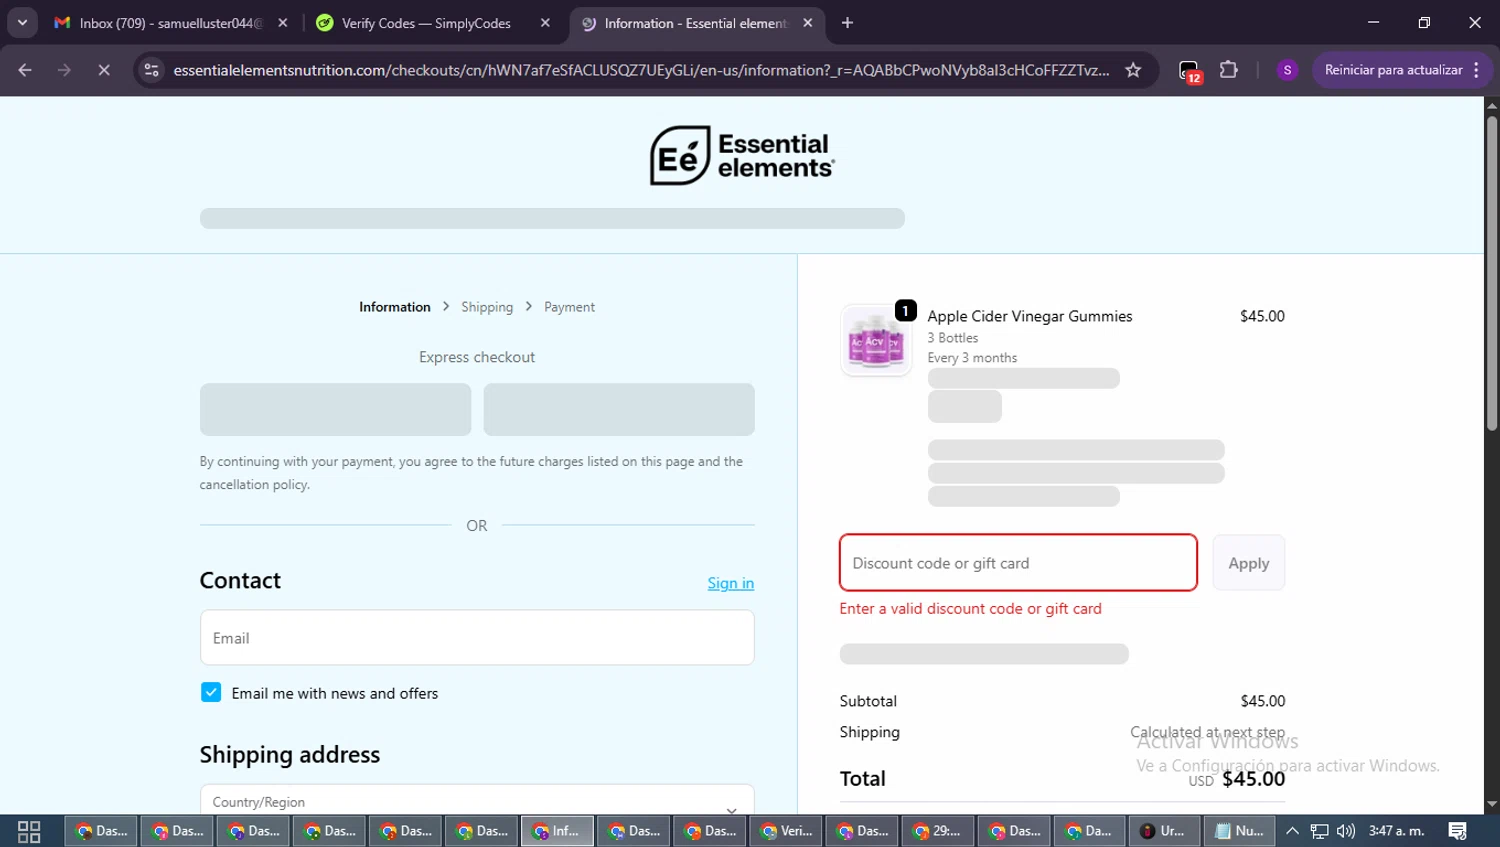Open the Windows notification center icon
Viewport: 1500px width, 847px height.
1458,831
